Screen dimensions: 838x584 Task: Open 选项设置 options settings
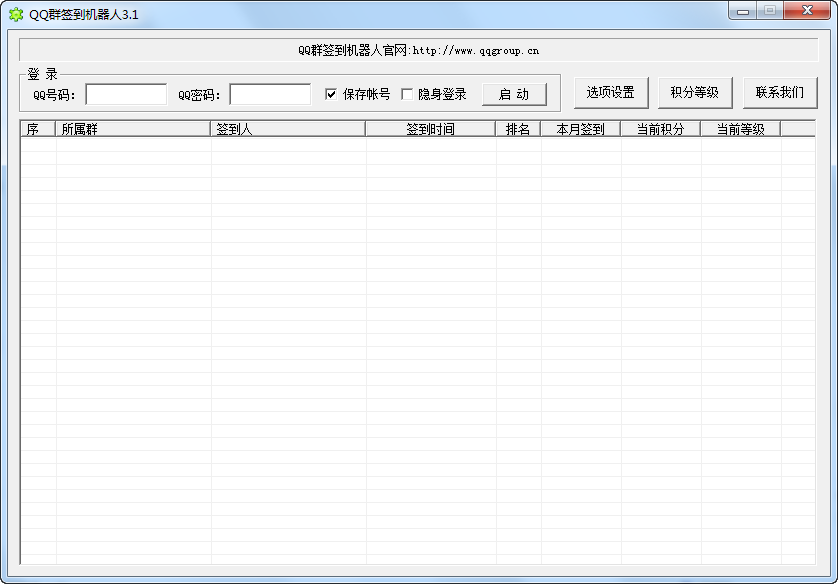611,93
